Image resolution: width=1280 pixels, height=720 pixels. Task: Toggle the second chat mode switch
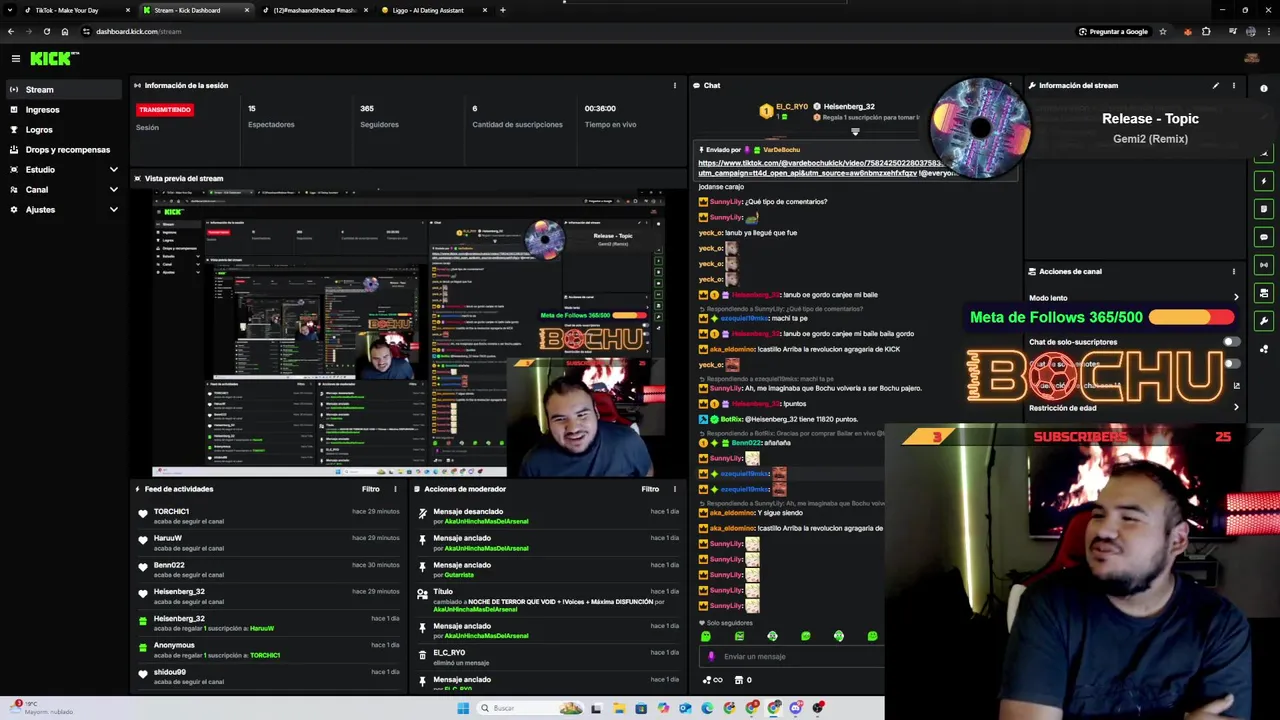coord(1230,364)
